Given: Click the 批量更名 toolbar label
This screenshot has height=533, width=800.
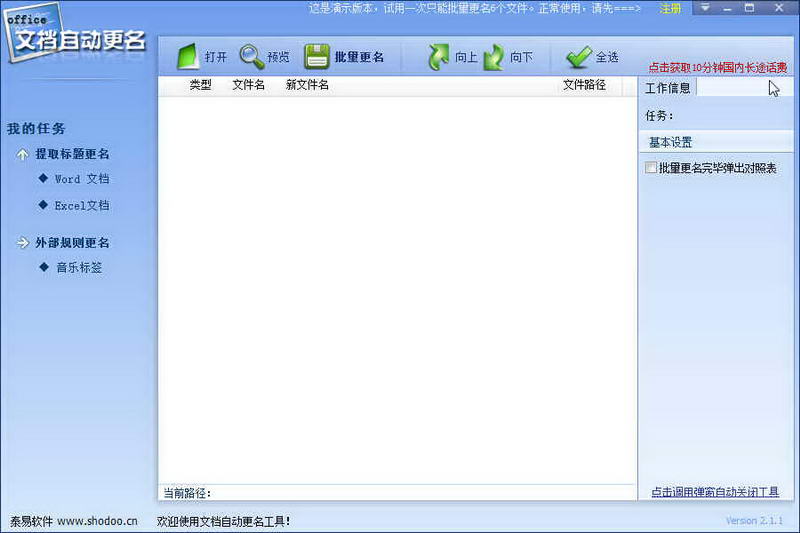Looking at the screenshot, I should [359, 57].
